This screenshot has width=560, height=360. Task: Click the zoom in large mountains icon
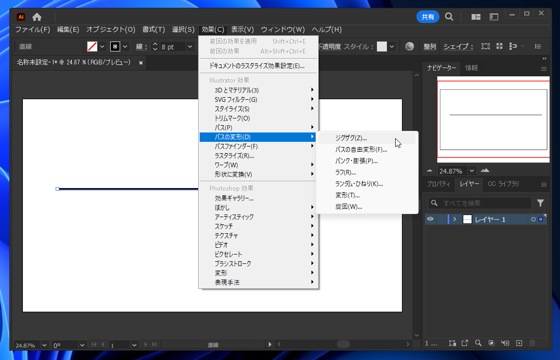[x=485, y=170]
